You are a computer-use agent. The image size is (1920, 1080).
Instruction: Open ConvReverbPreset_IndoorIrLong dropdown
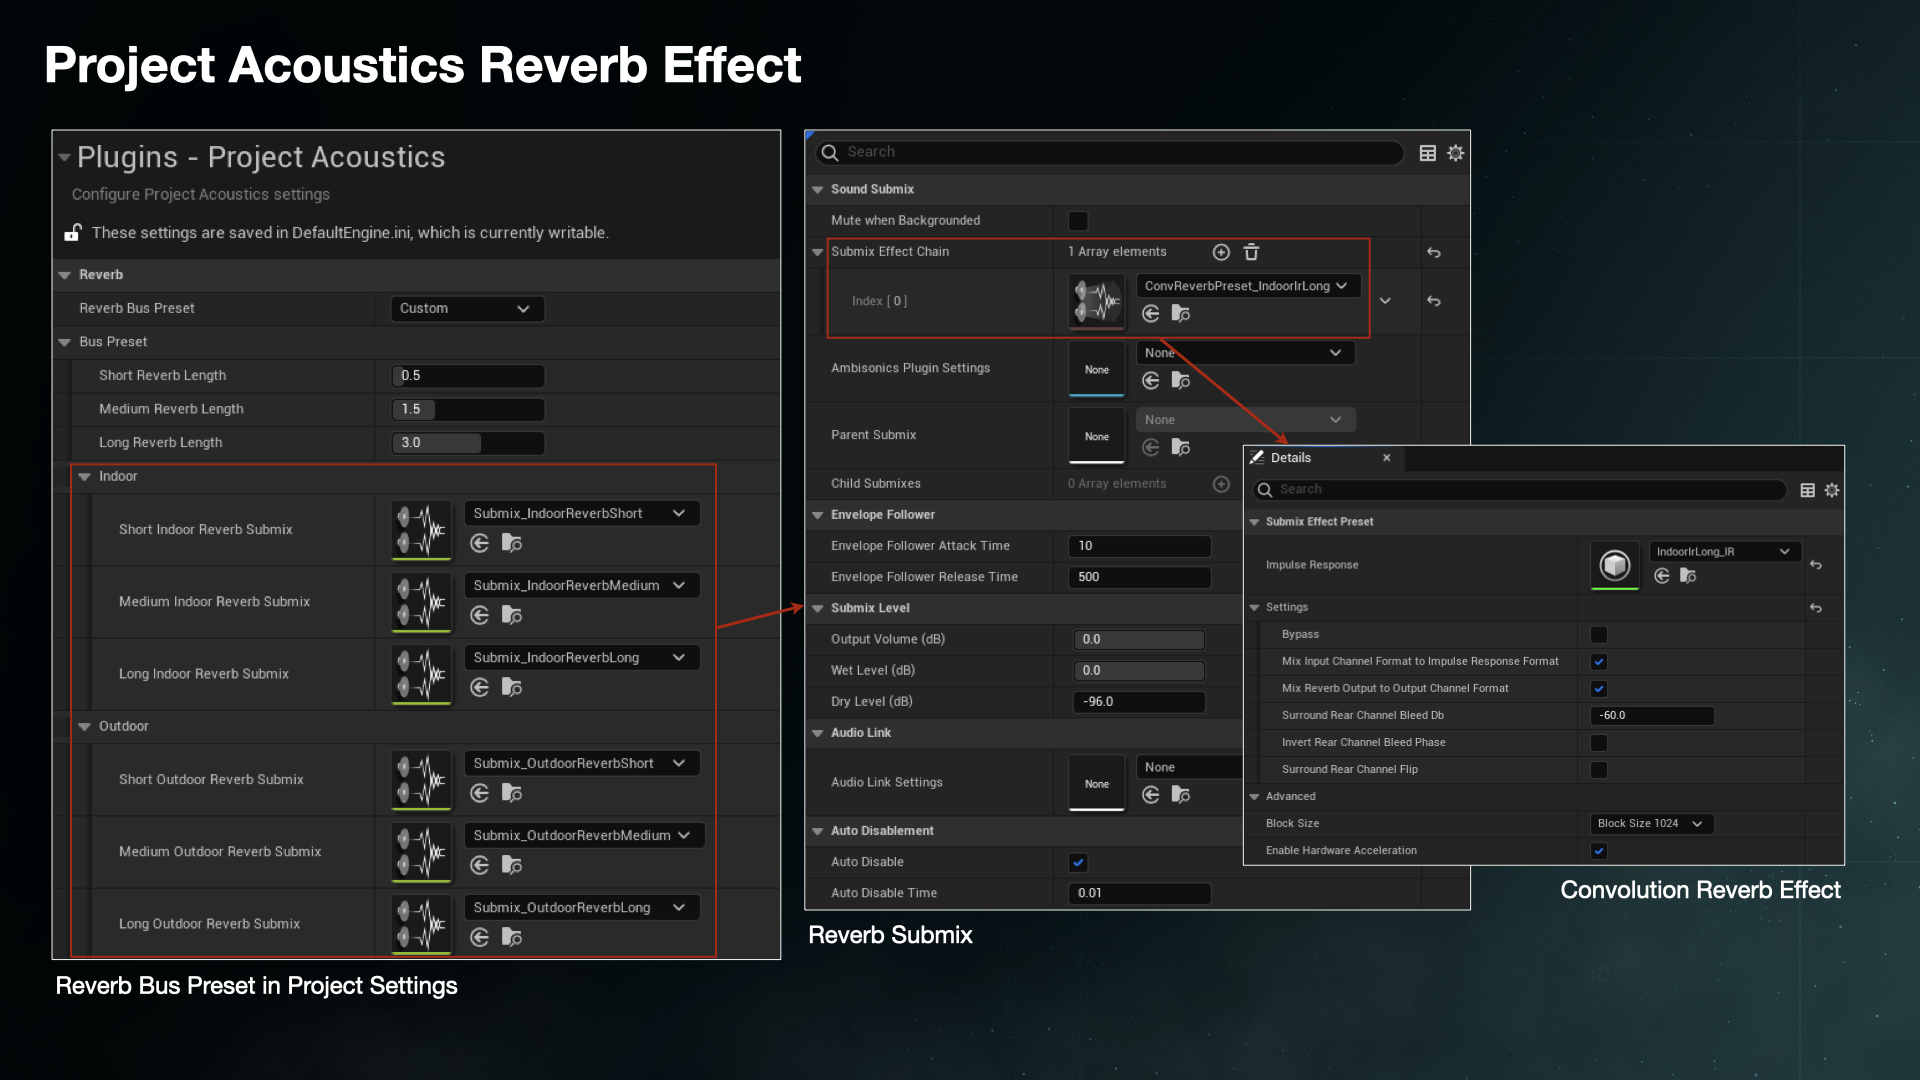point(1248,286)
